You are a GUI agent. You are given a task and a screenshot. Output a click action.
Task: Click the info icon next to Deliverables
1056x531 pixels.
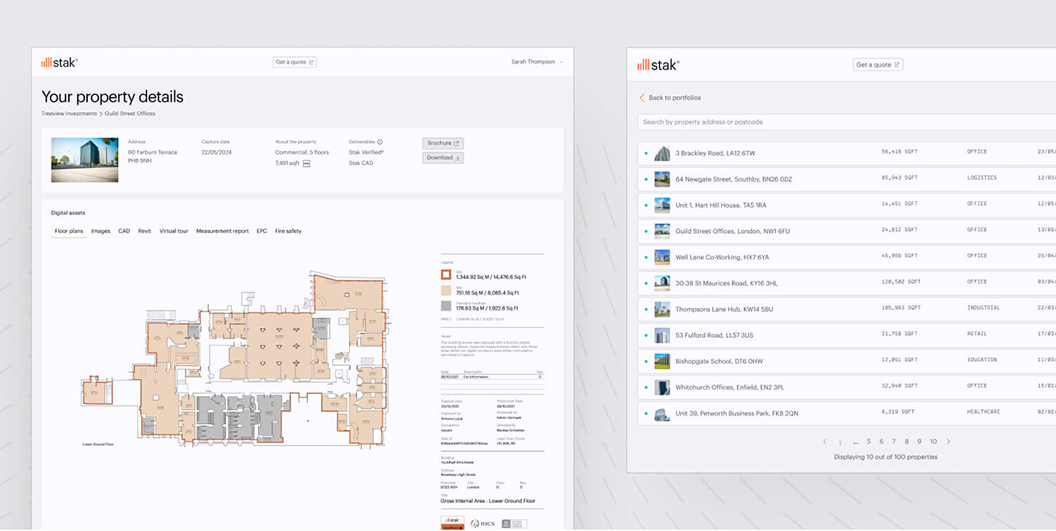tap(380, 142)
